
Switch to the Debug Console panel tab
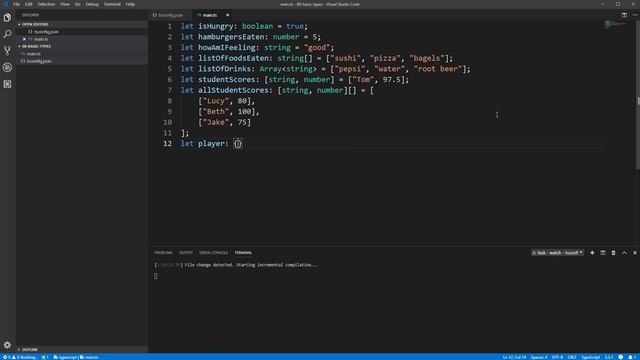(x=213, y=253)
